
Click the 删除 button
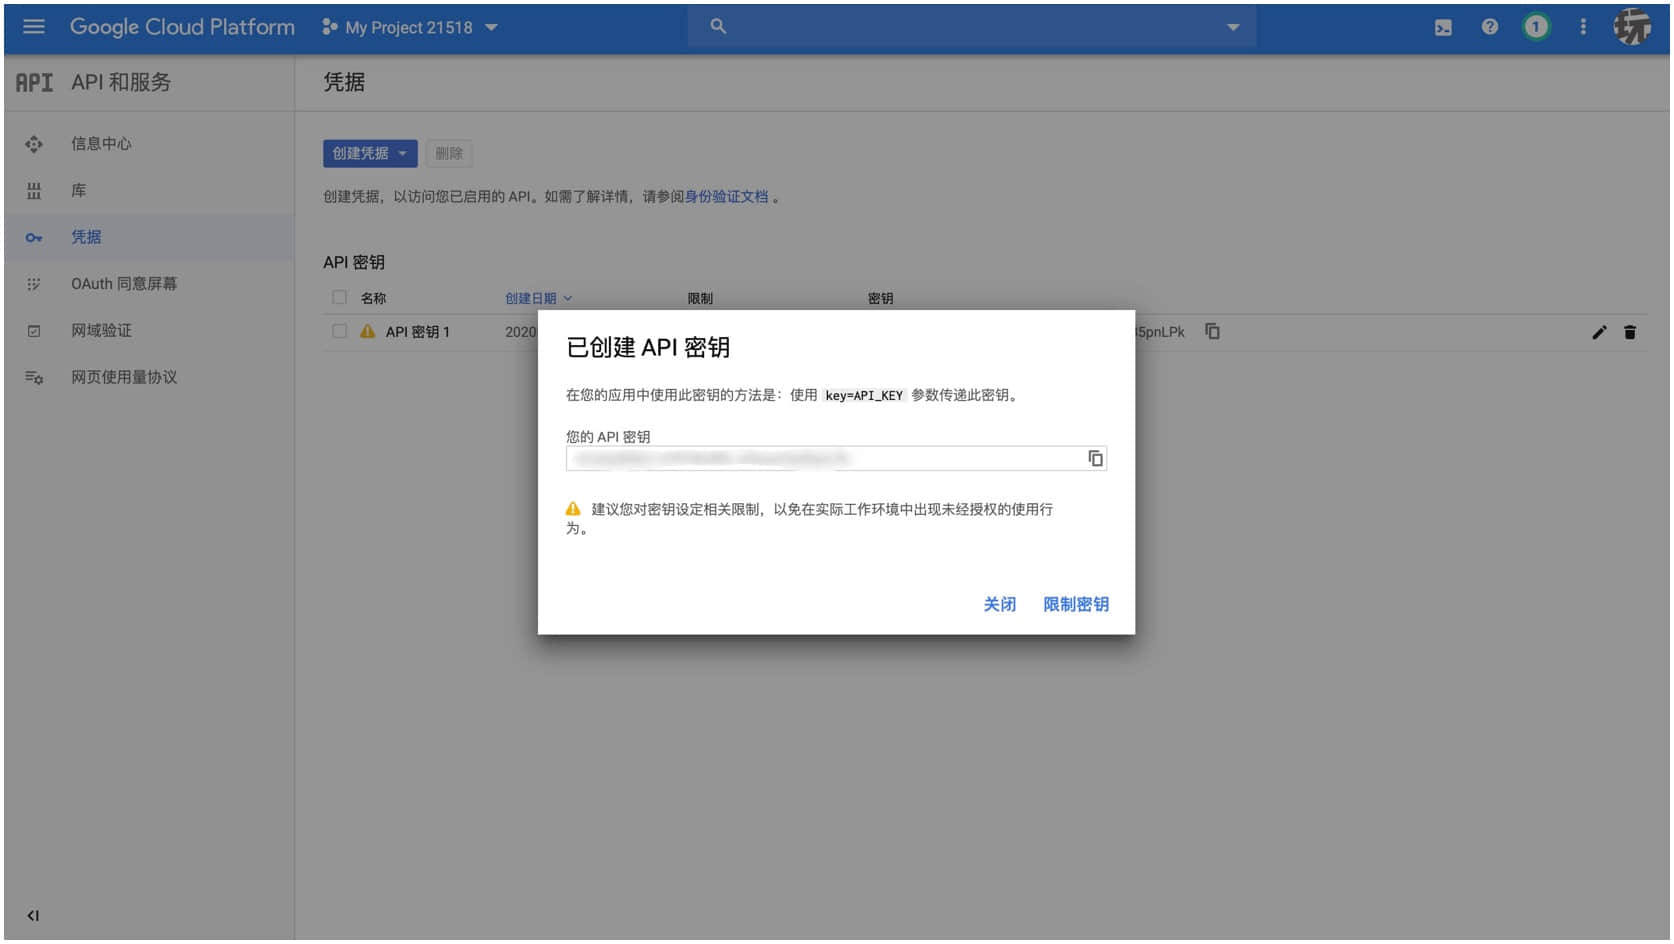tap(449, 153)
